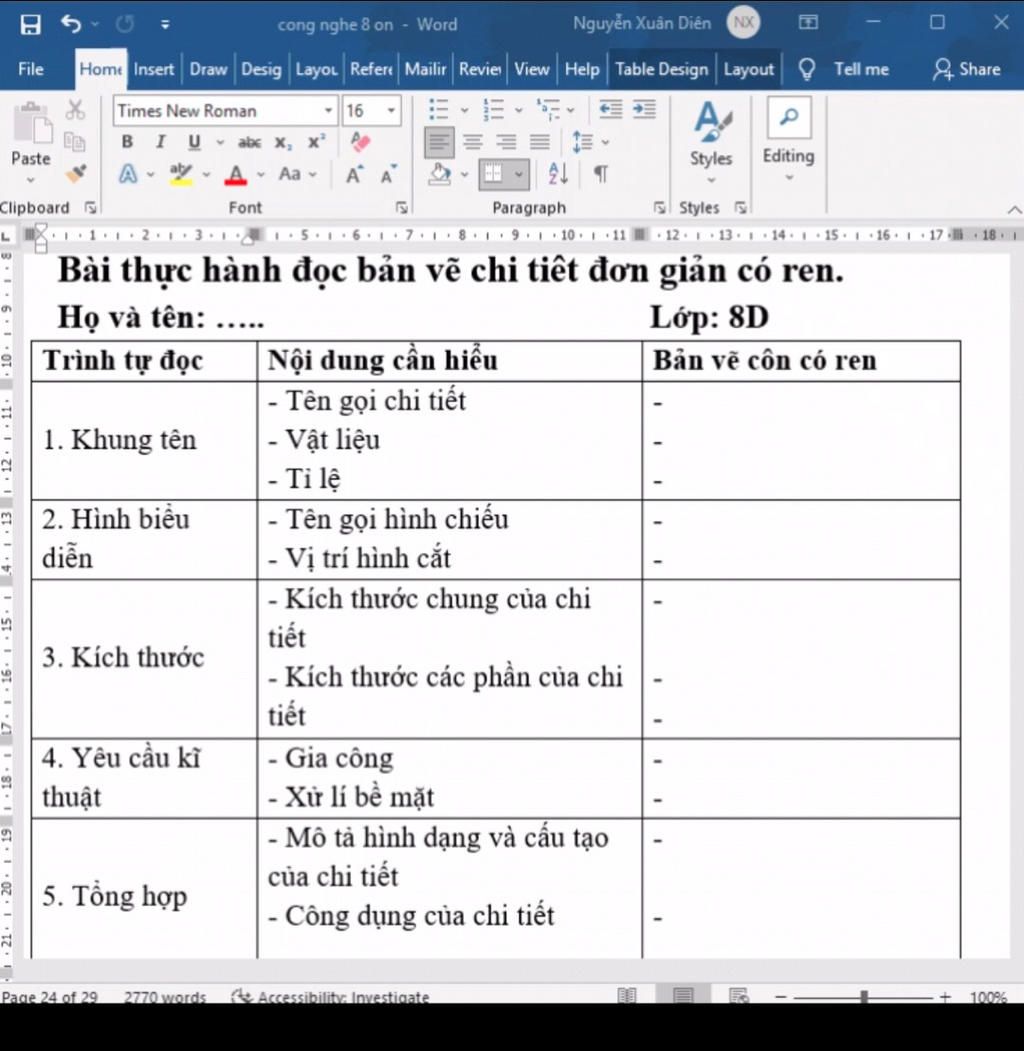
Task: Toggle Underline formatting
Action: coord(194,142)
